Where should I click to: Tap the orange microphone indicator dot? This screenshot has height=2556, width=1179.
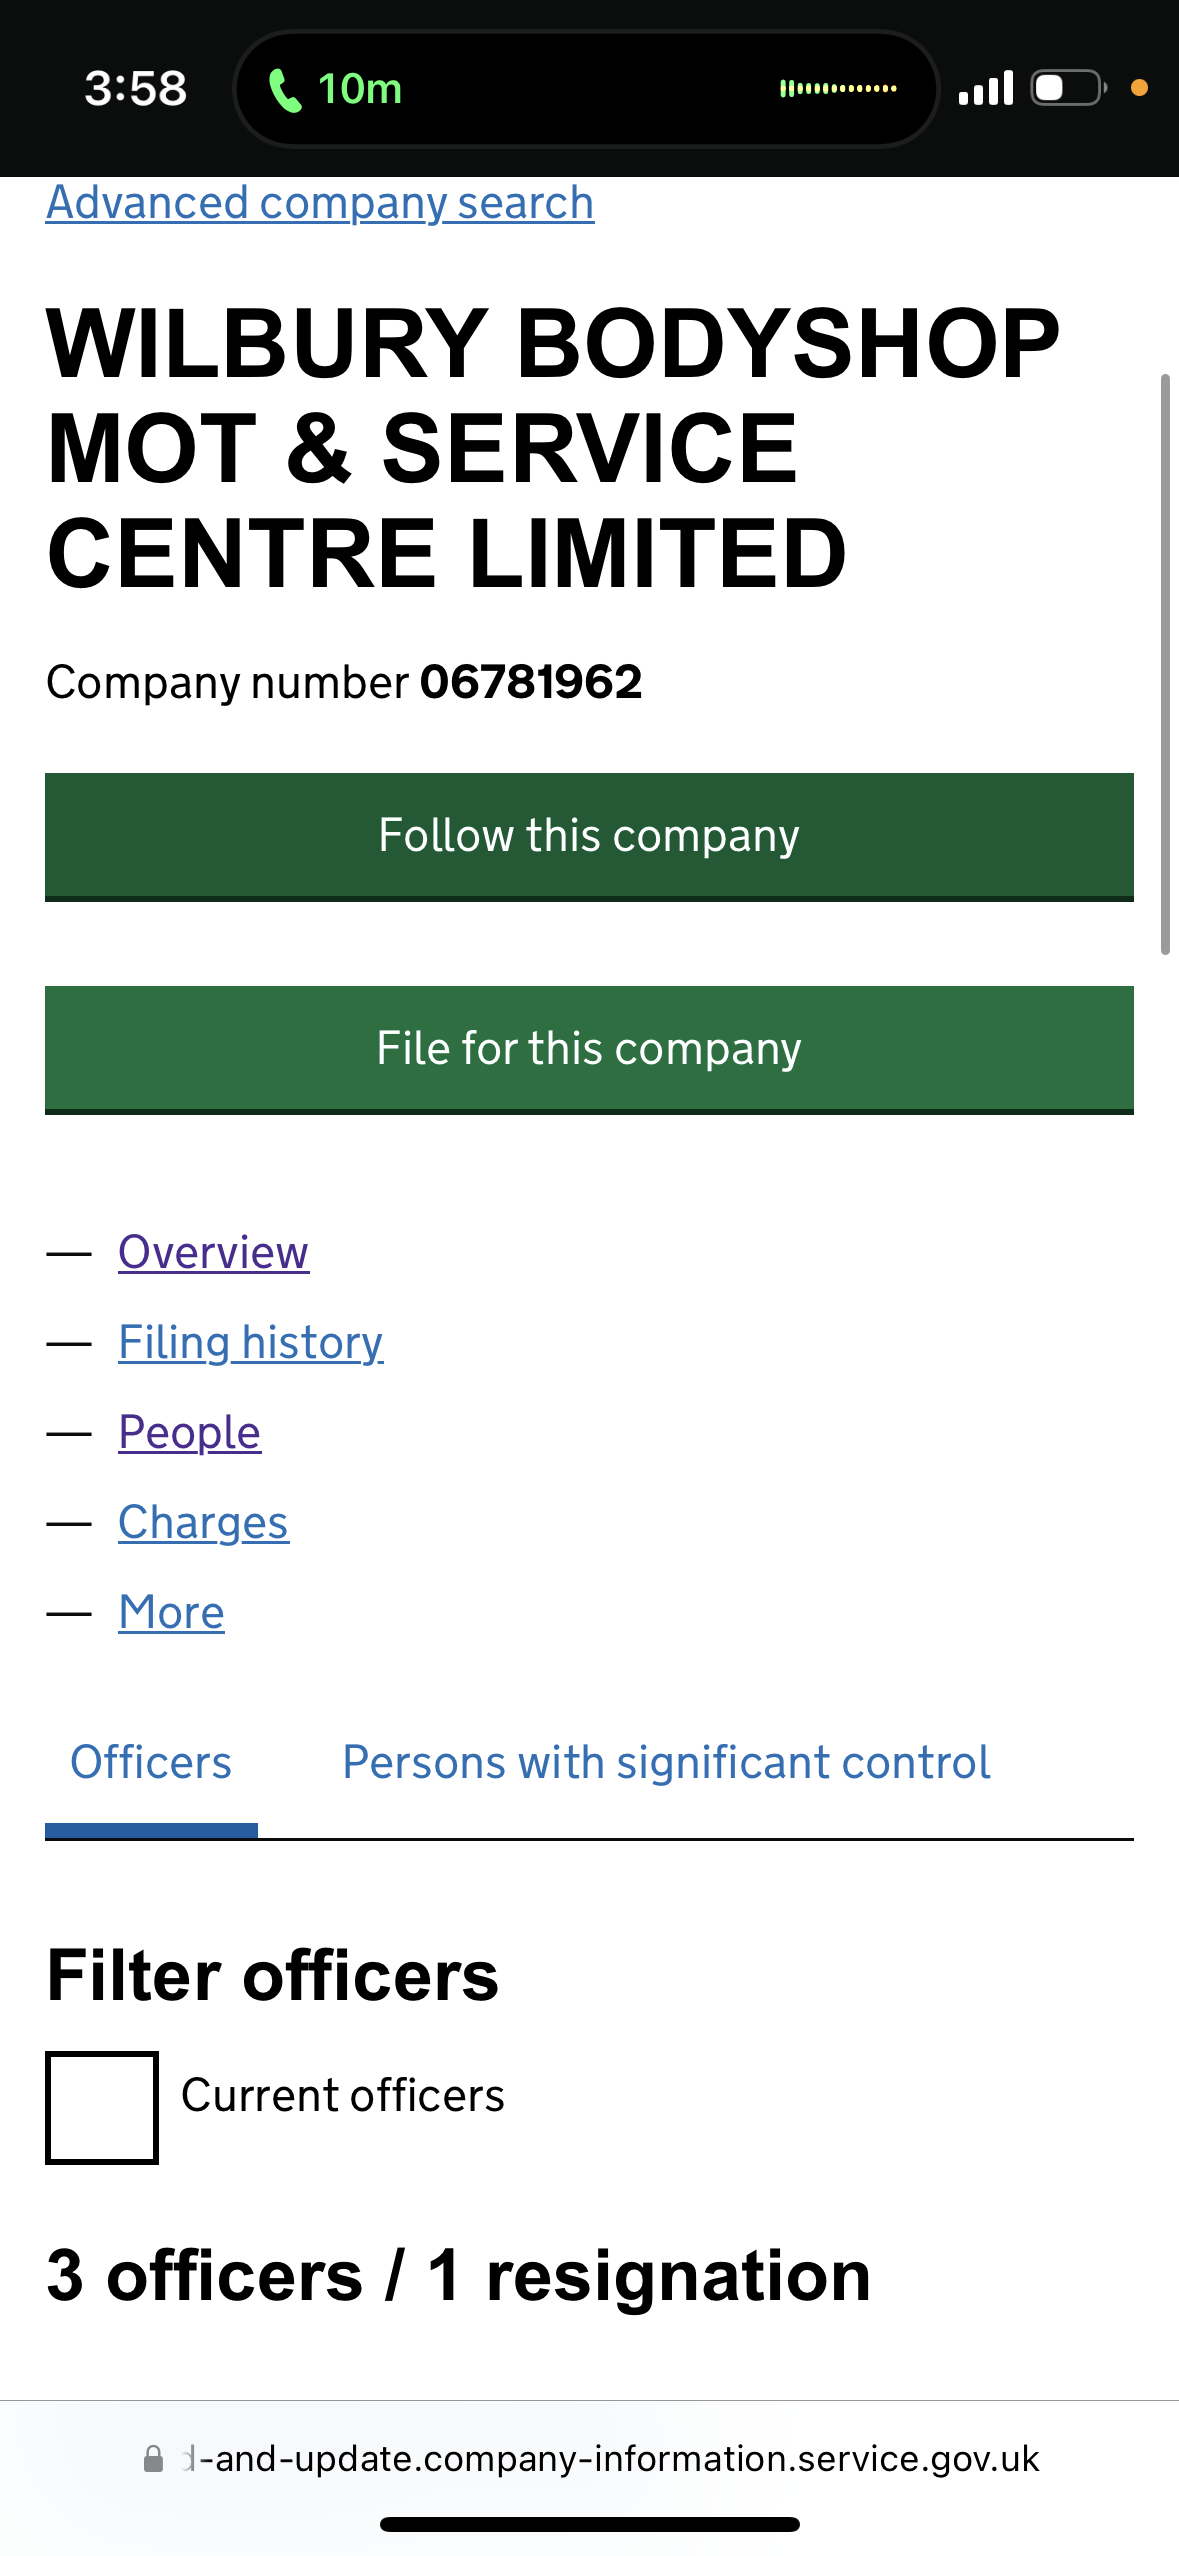pos(1138,88)
